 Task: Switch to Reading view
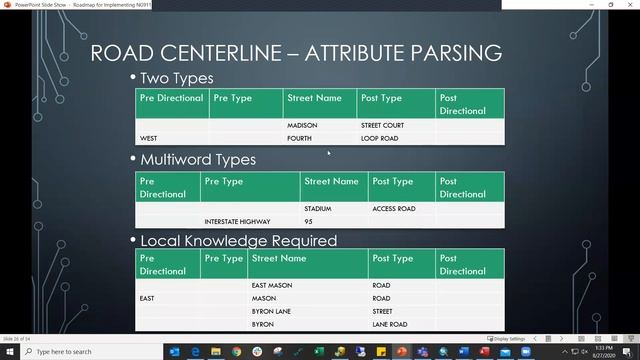pos(614,339)
